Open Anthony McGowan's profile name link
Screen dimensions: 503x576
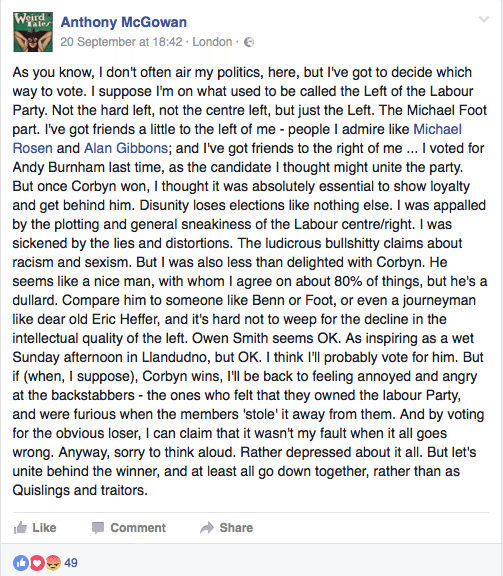124,22
